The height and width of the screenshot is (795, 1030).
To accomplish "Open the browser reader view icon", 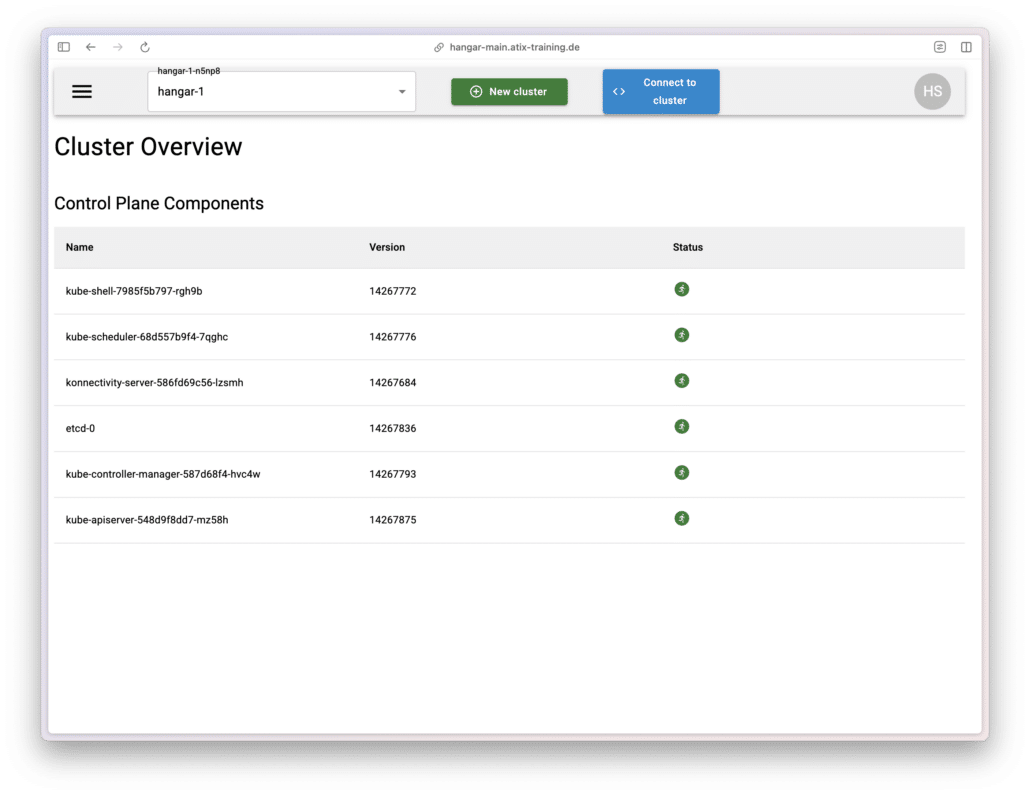I will tap(940, 47).
